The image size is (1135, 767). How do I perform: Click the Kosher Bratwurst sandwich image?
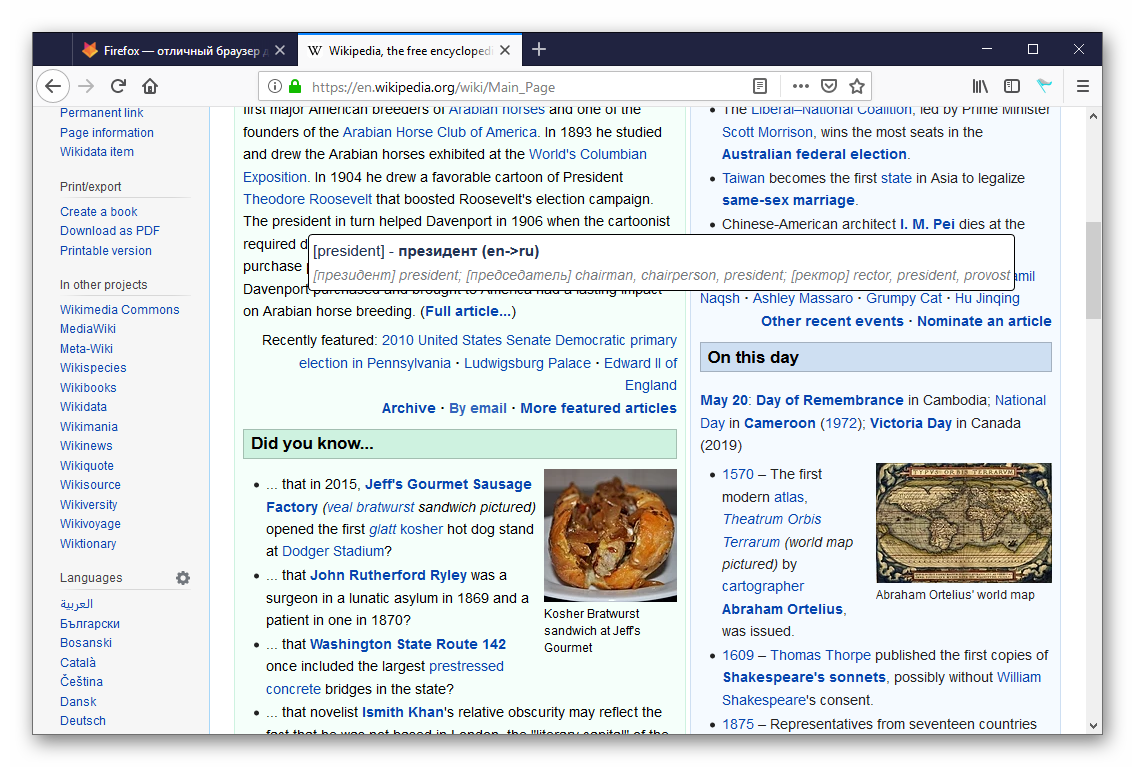click(610, 535)
